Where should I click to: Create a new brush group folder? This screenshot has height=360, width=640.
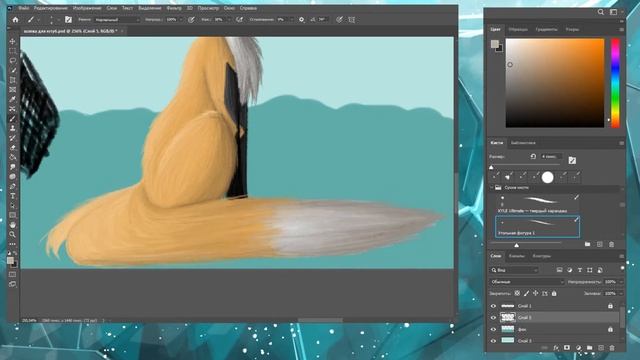pyautogui.click(x=587, y=244)
